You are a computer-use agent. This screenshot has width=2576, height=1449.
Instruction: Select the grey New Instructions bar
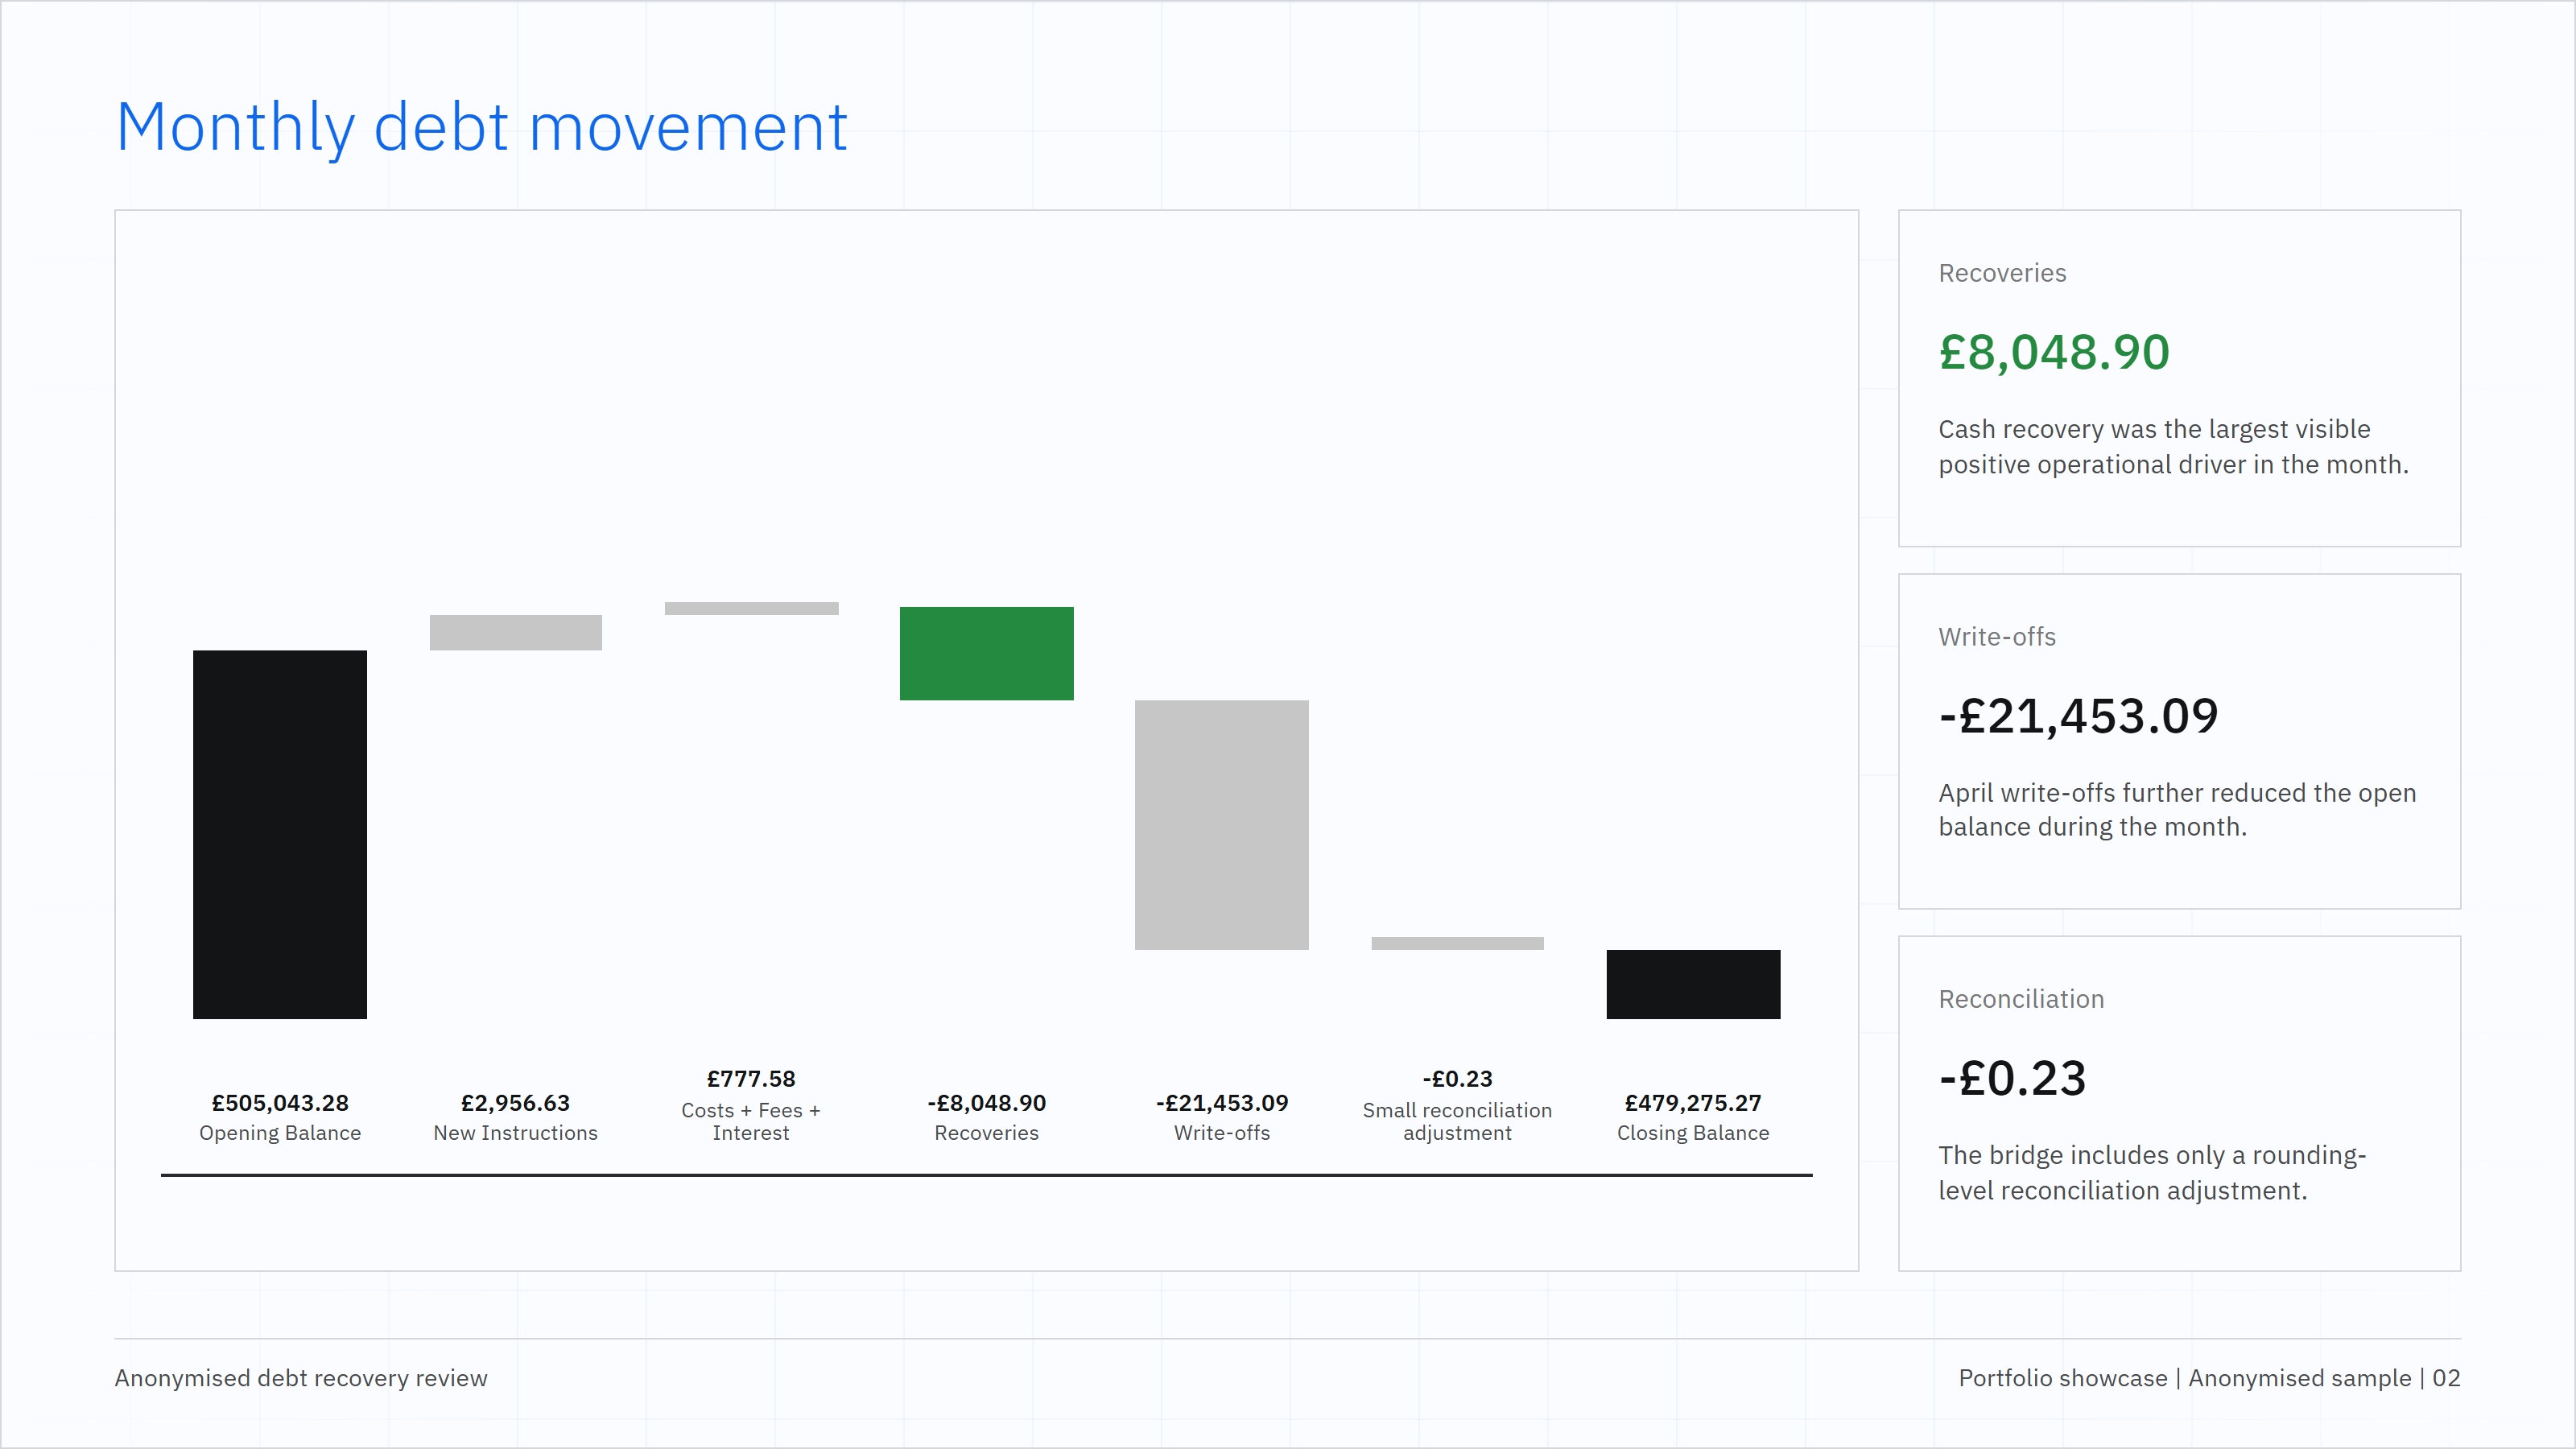tap(516, 632)
